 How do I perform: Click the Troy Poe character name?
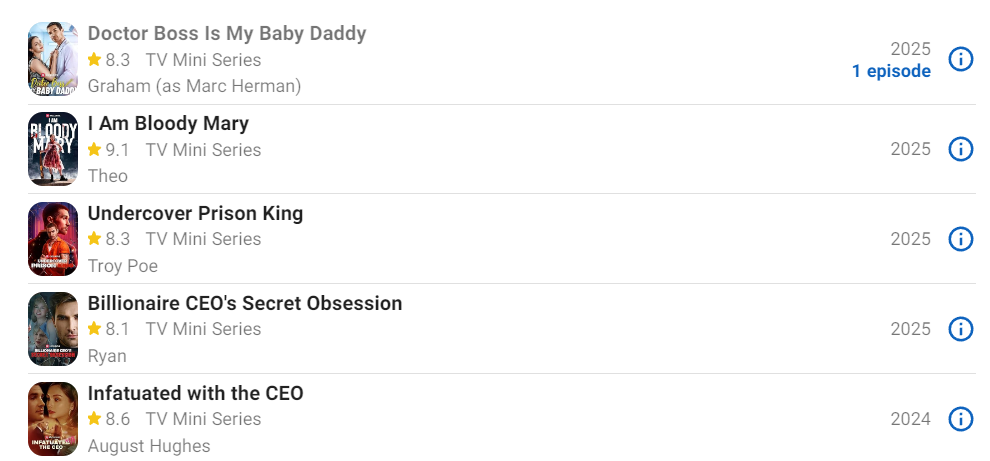pos(122,266)
